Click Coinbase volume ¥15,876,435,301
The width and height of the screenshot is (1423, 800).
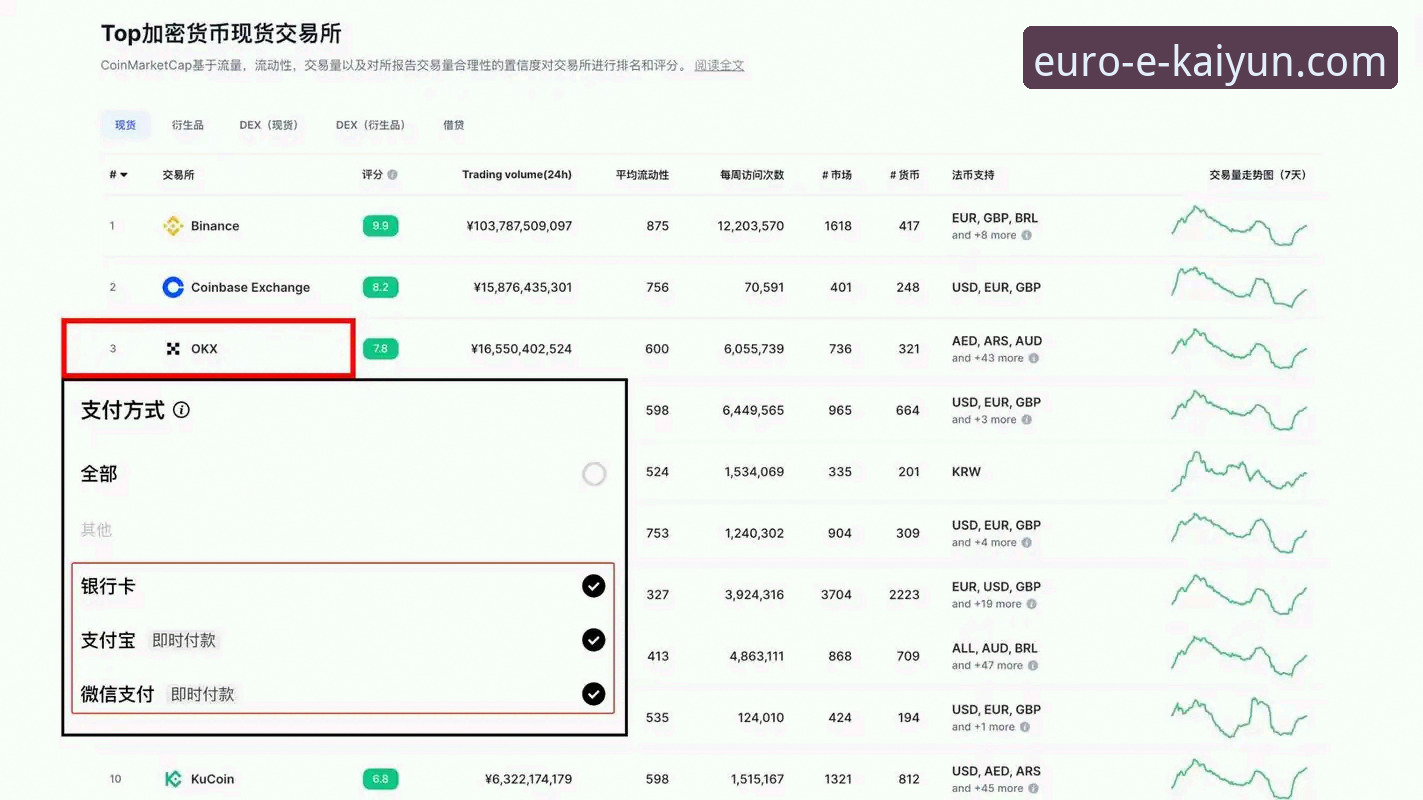point(523,287)
